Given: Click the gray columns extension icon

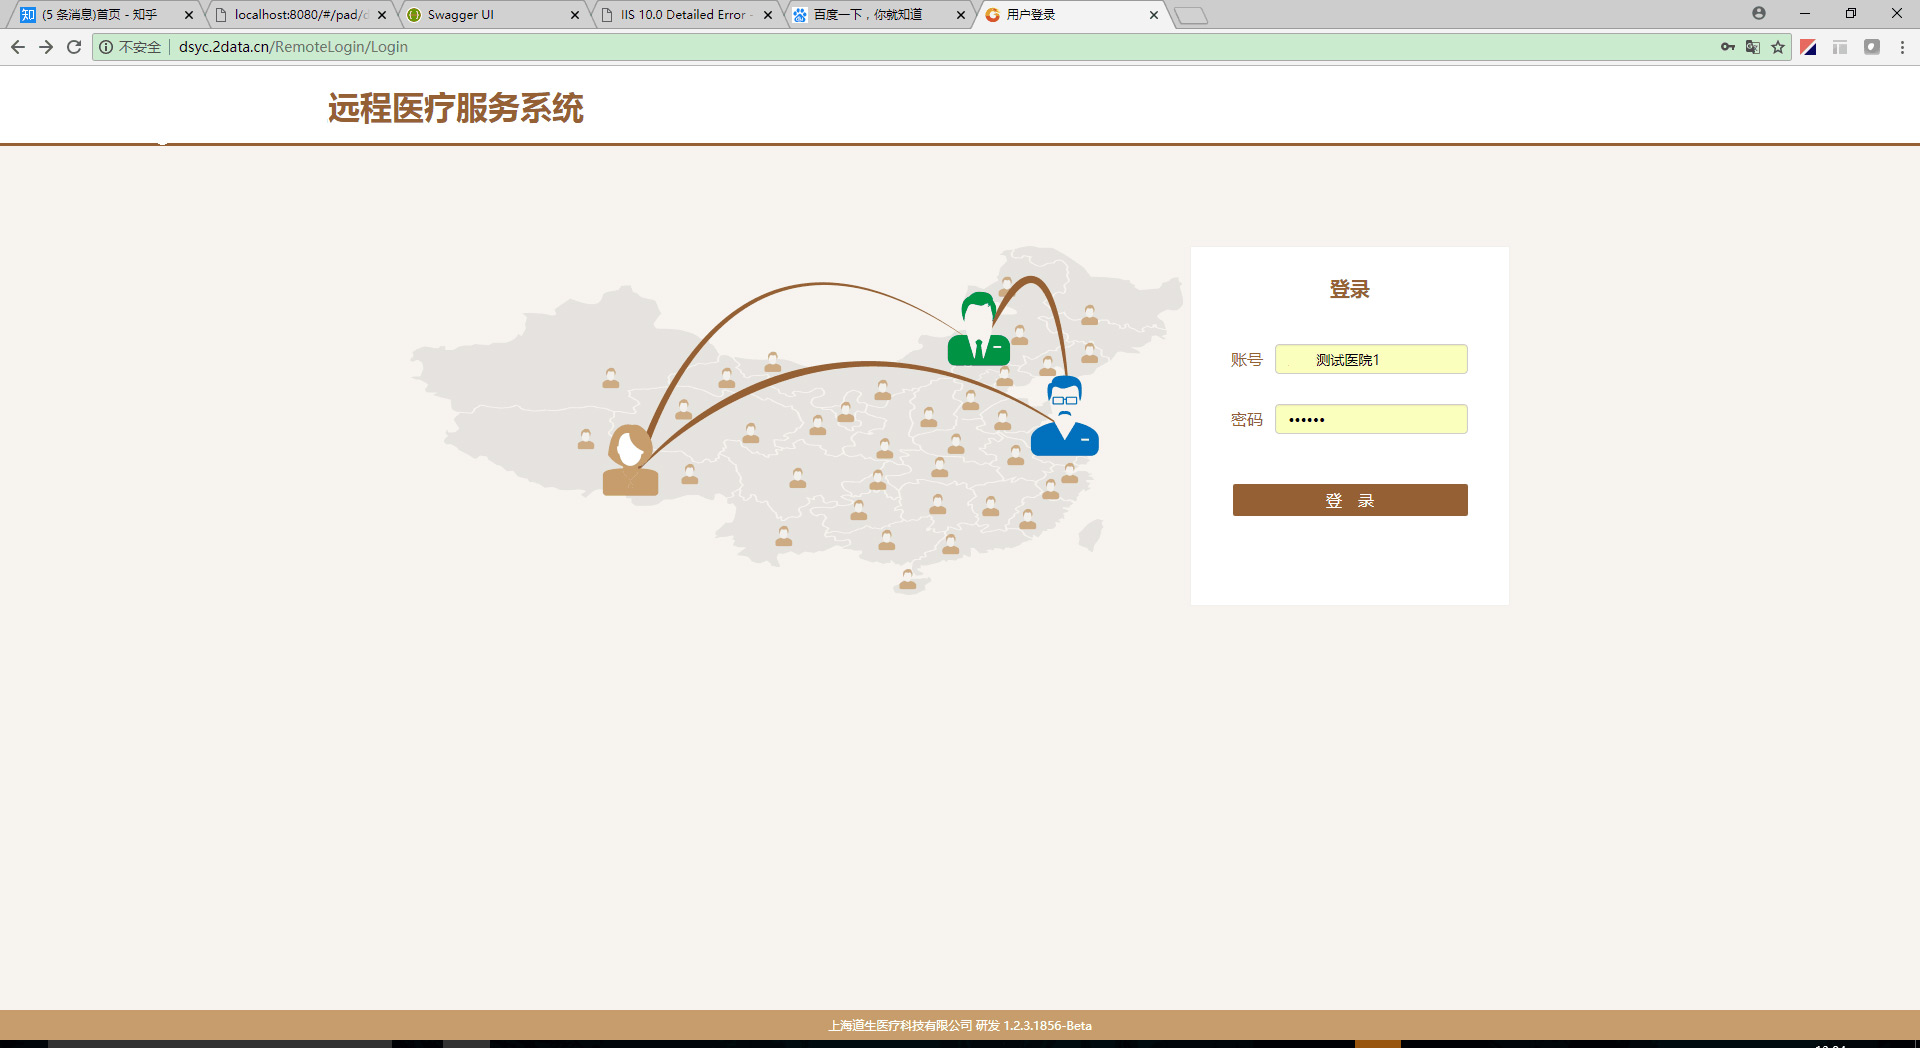Looking at the screenshot, I should coord(1840,47).
